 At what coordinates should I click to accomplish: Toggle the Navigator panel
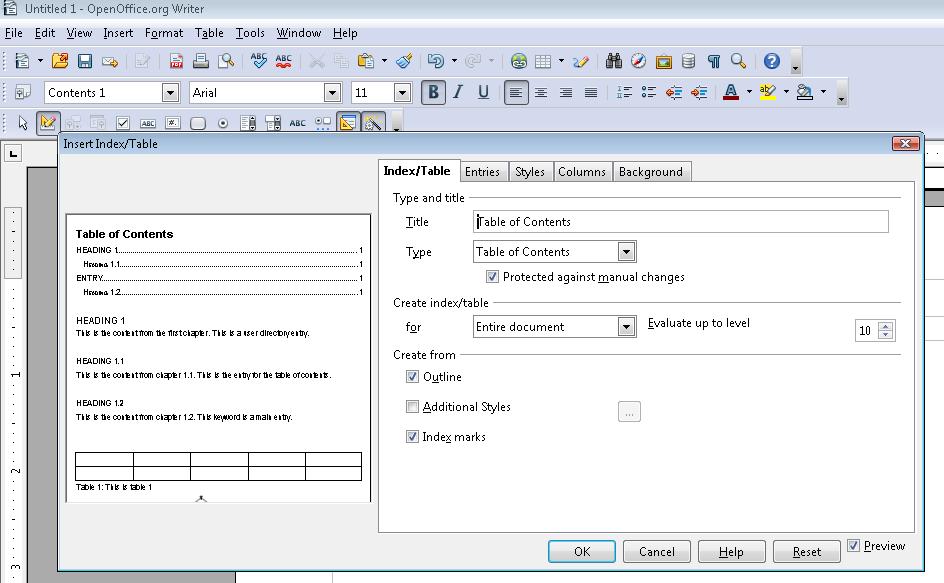click(x=637, y=60)
